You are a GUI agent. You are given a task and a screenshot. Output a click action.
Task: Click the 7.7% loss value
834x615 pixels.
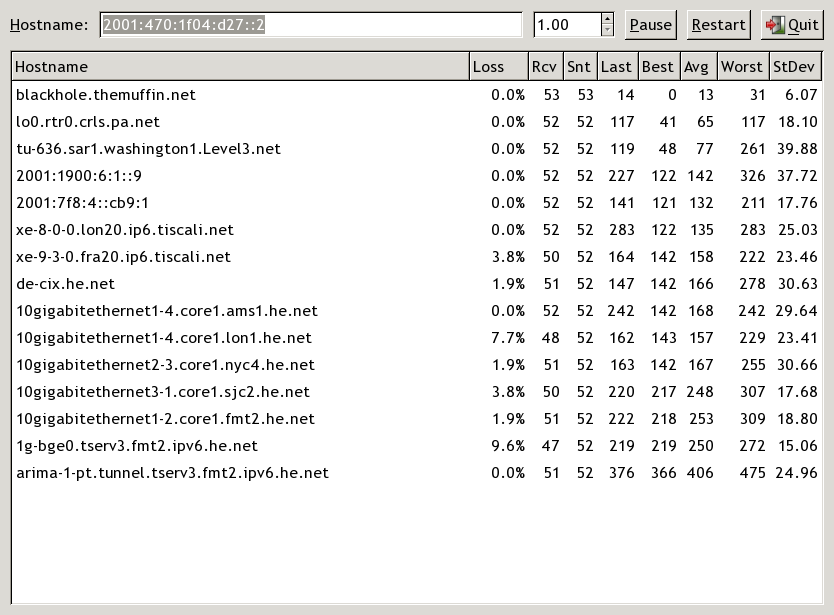point(508,338)
